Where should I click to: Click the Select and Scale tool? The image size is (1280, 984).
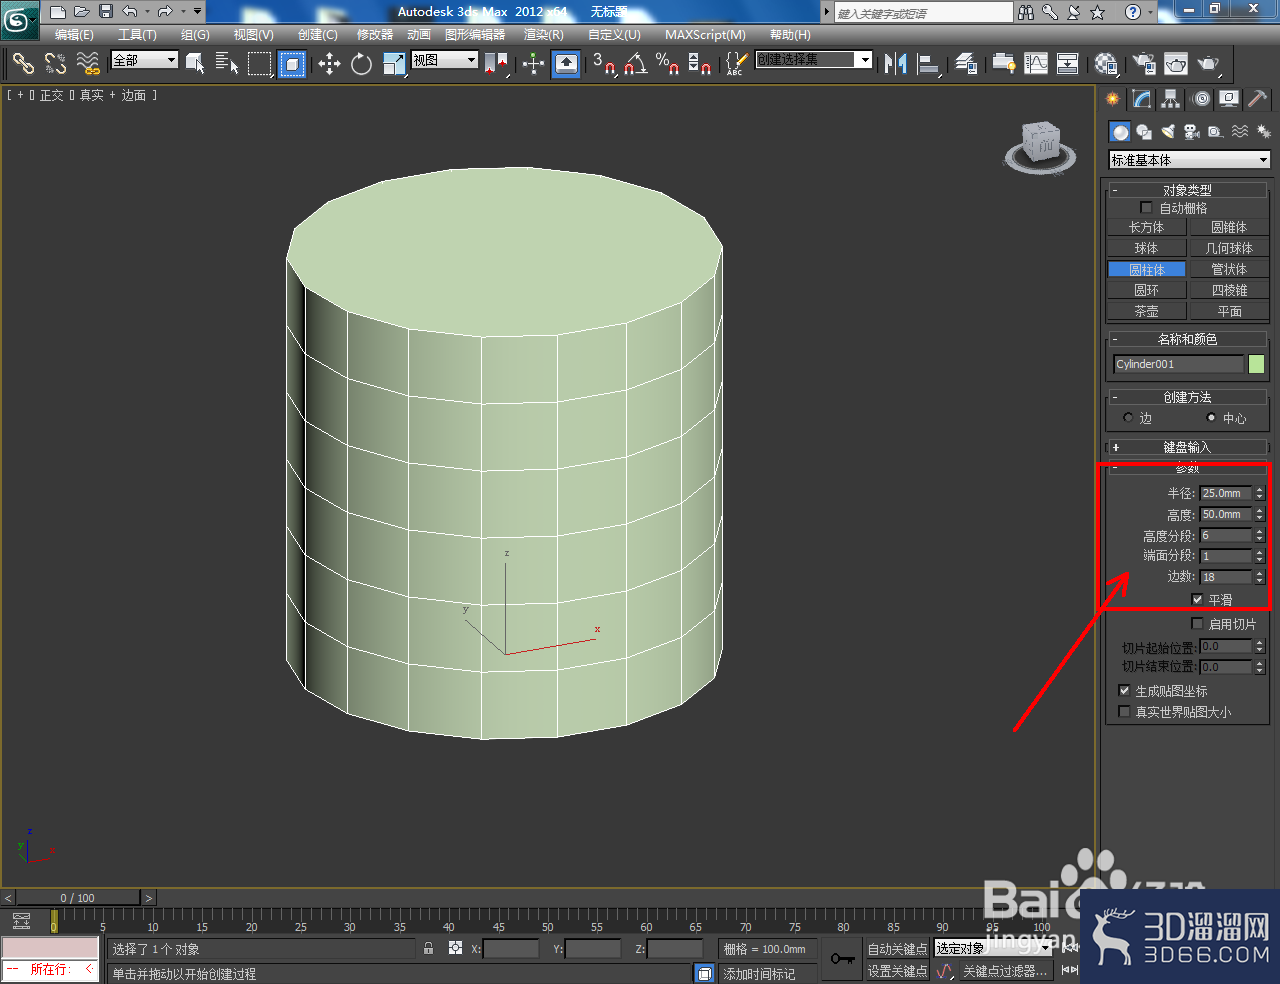[x=394, y=64]
